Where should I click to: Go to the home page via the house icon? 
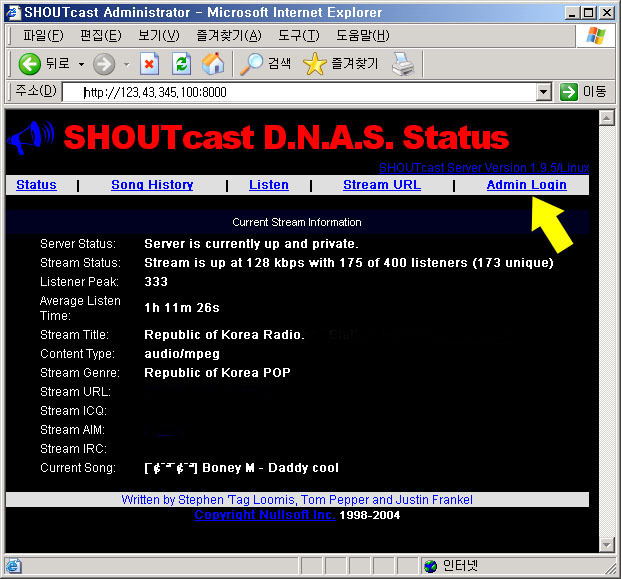[x=213, y=64]
